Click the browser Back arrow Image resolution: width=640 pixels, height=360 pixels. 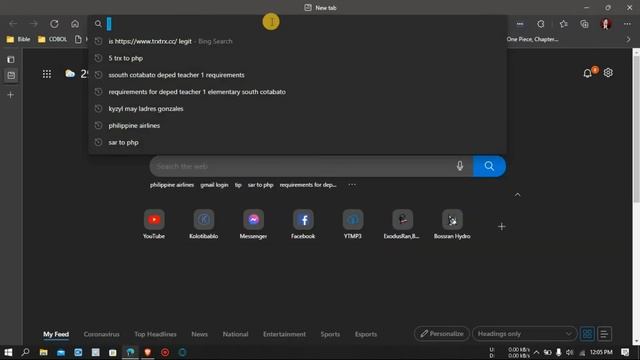point(13,24)
